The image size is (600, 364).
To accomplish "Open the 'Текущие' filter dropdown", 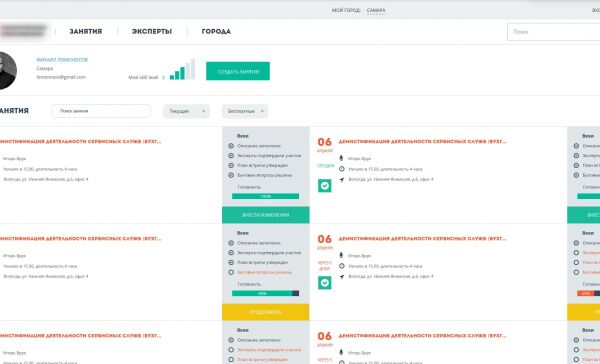I will 186,111.
